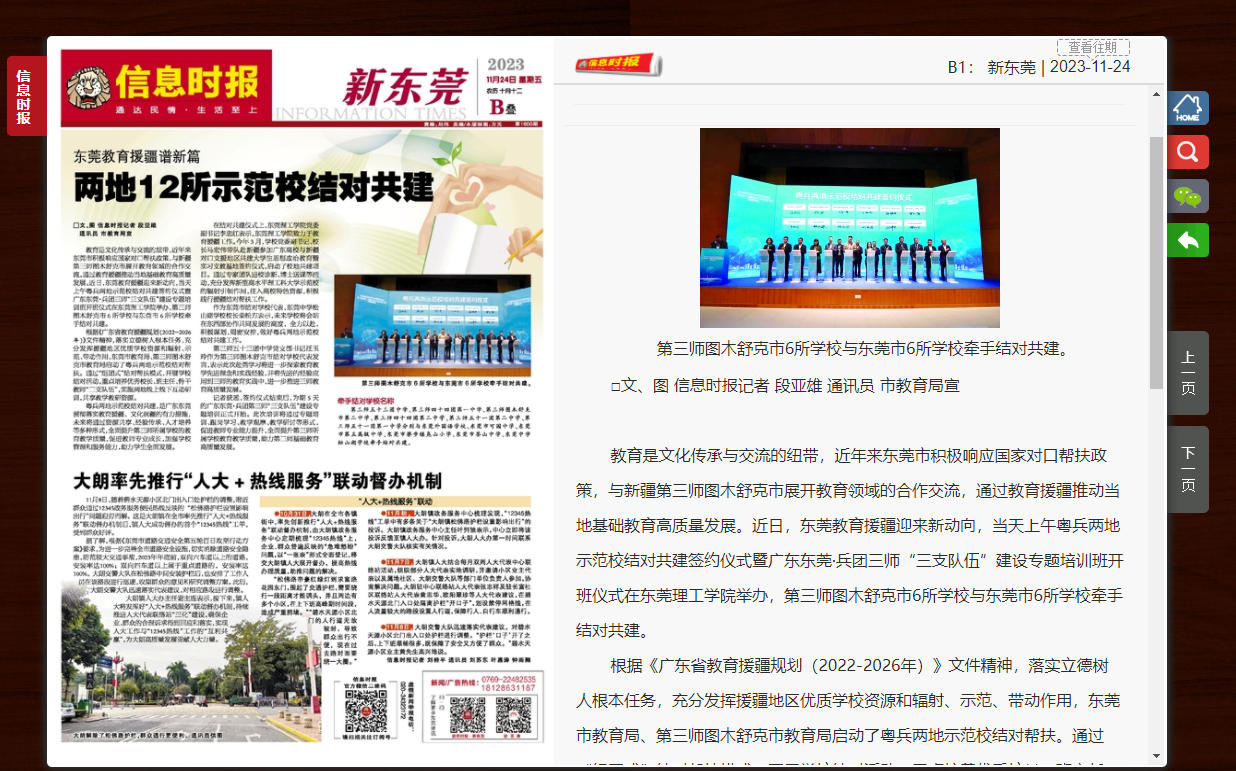Open the red 信息时报 side tab
This screenshot has height=771, width=1236.
click(24, 96)
